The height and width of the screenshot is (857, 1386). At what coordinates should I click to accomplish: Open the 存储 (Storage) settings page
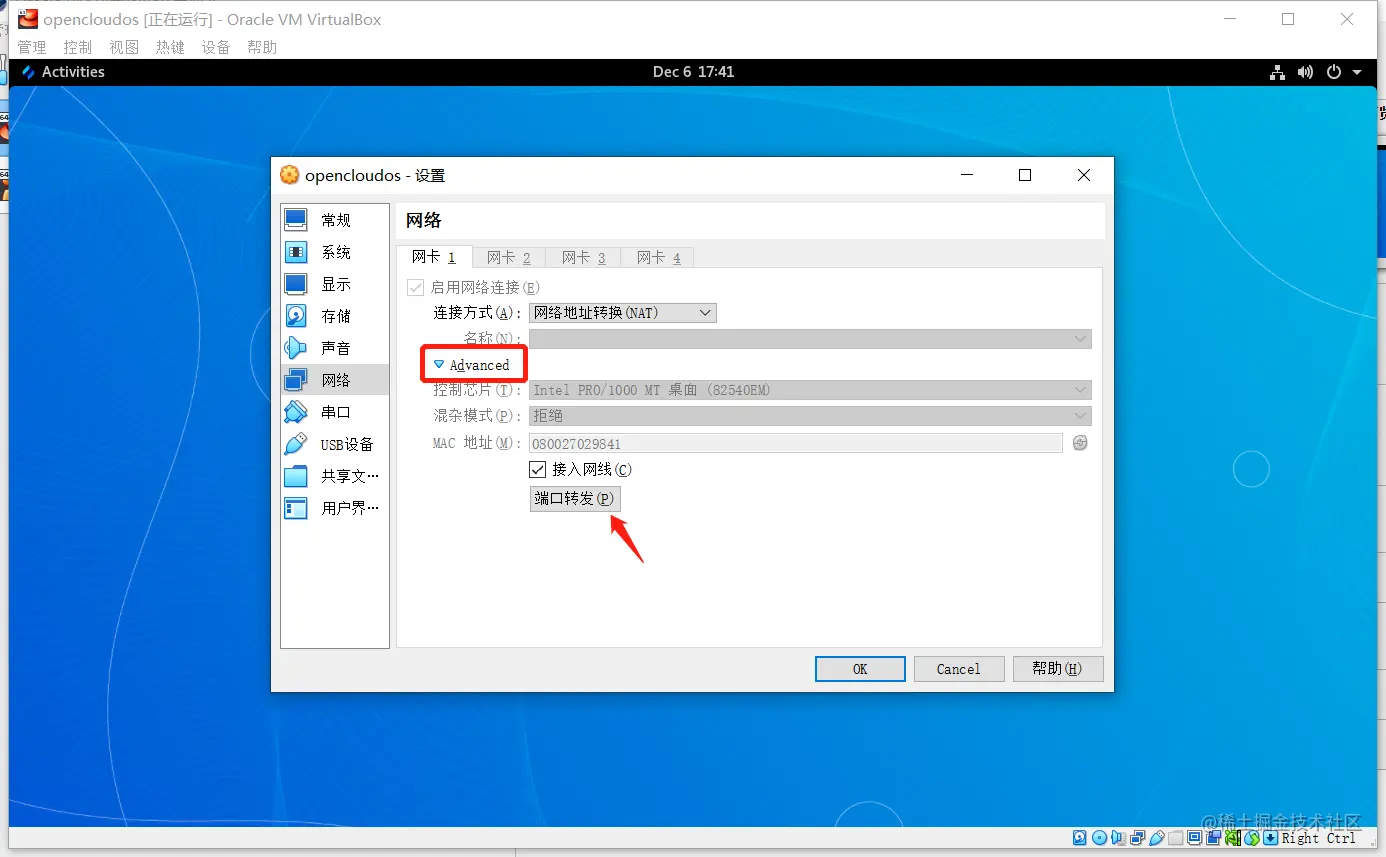coord(334,316)
